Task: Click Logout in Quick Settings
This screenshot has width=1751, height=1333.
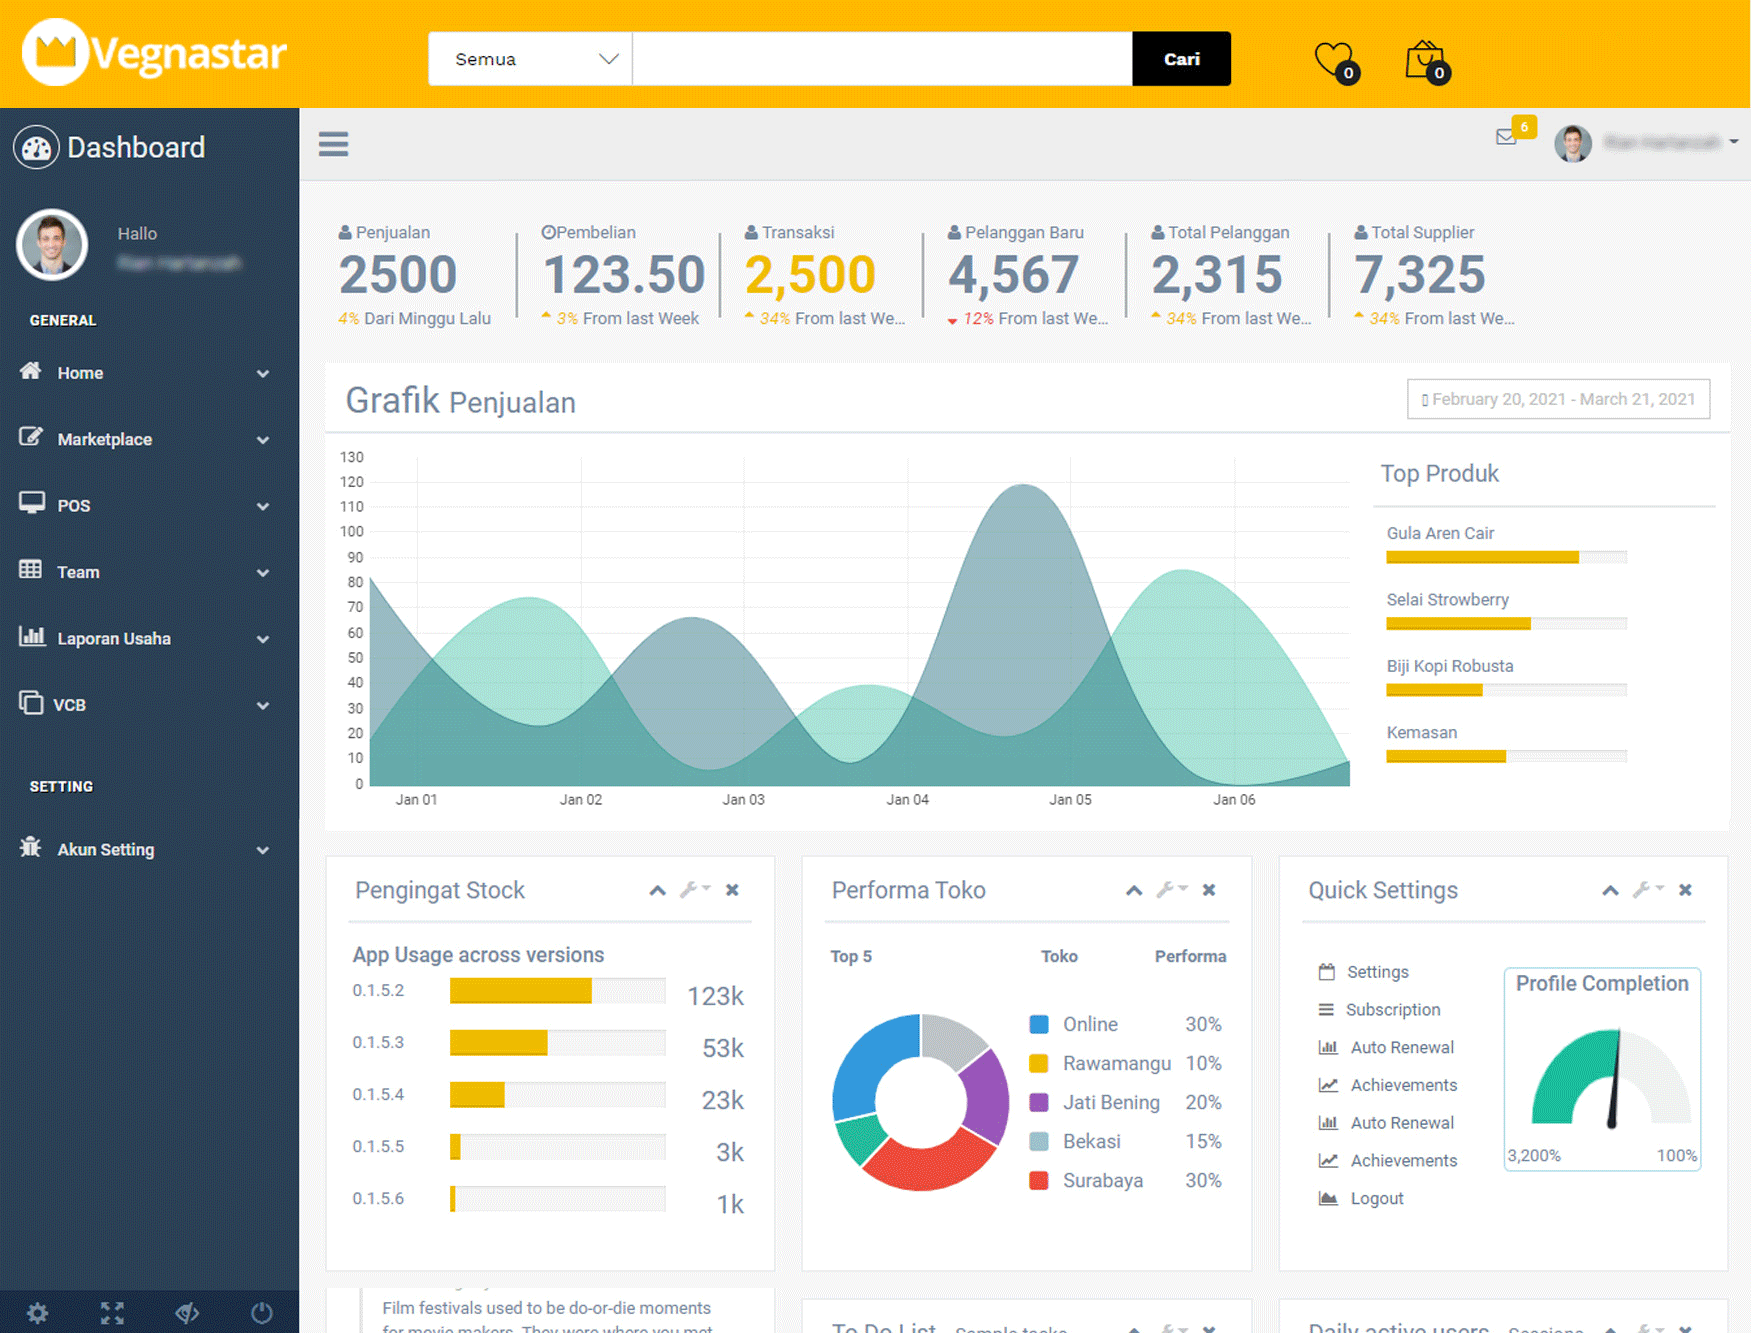Action: coord(1376,1198)
